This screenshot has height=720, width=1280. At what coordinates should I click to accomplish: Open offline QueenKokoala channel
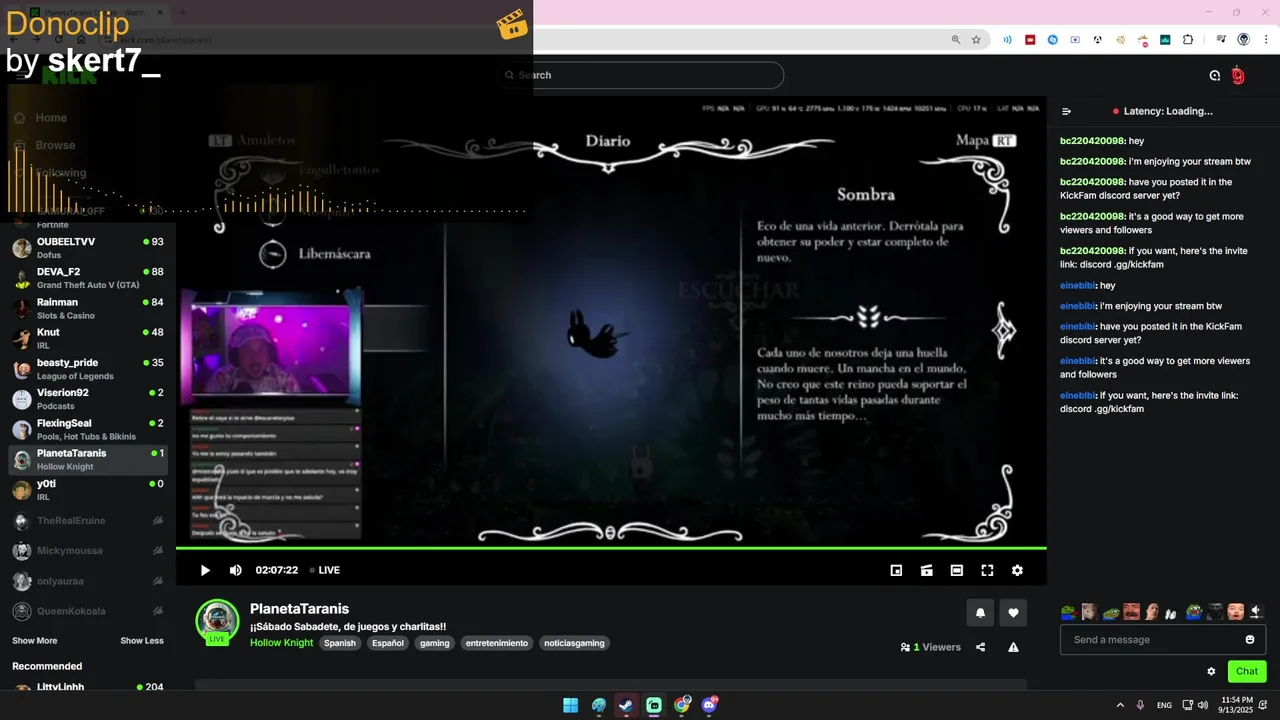[88, 611]
